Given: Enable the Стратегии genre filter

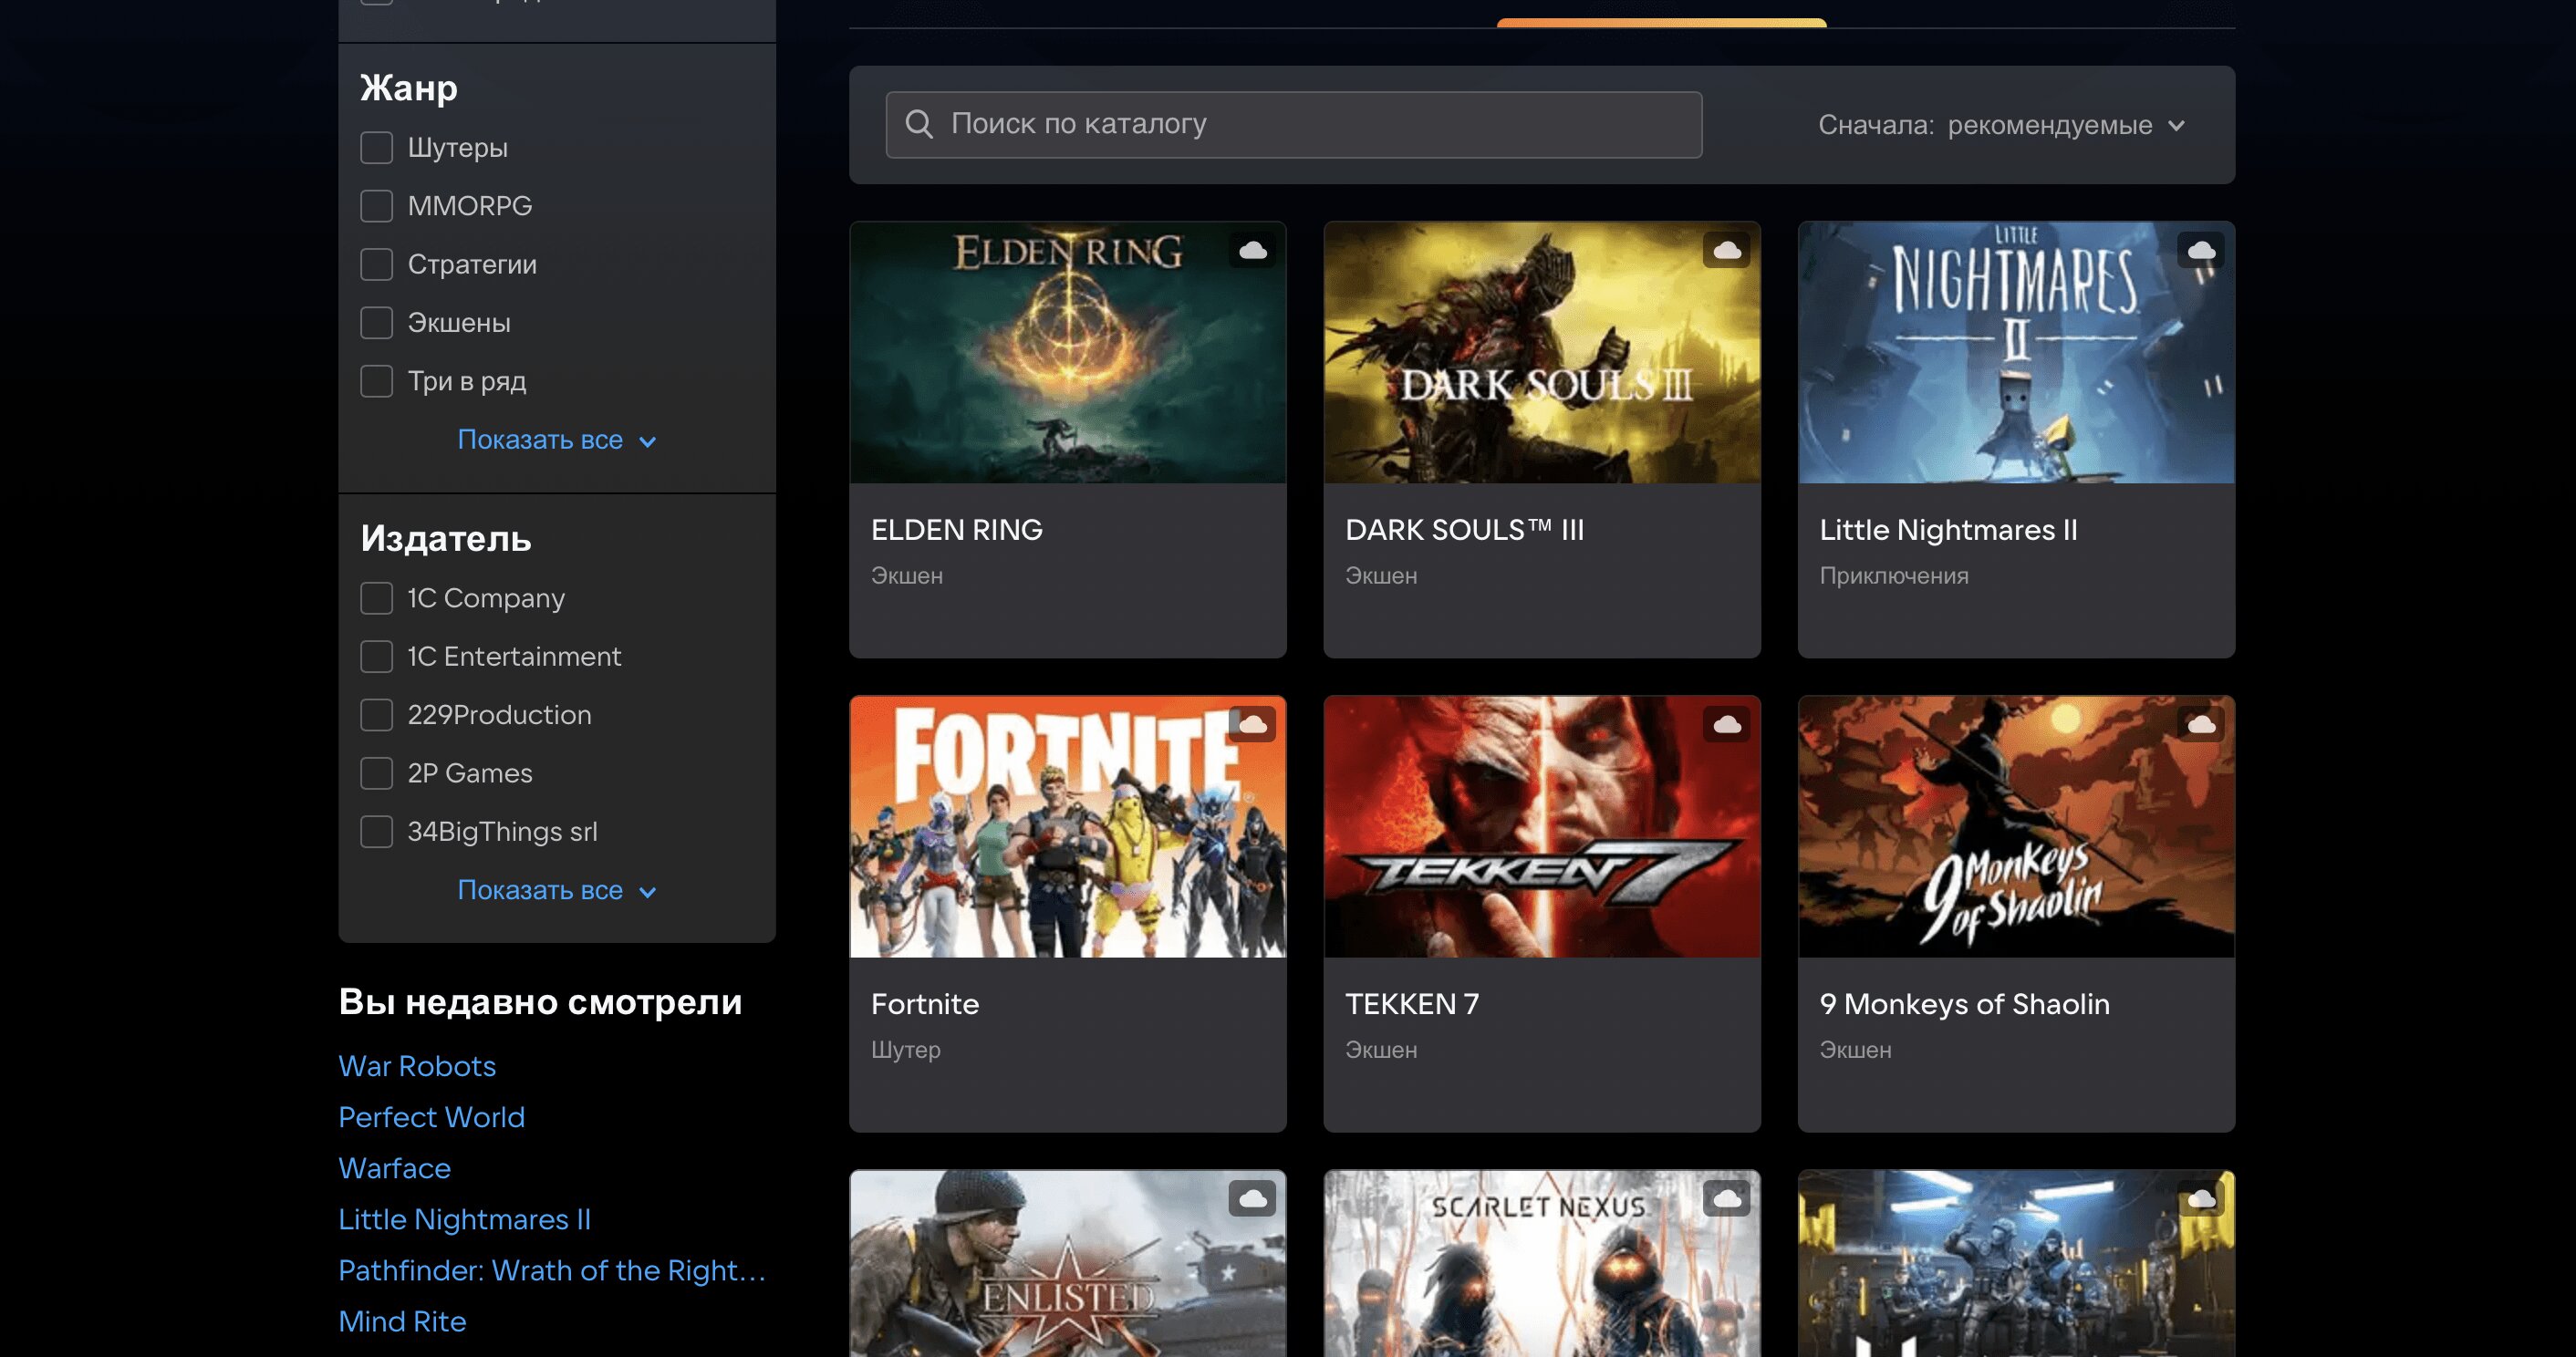Looking at the screenshot, I should point(377,264).
